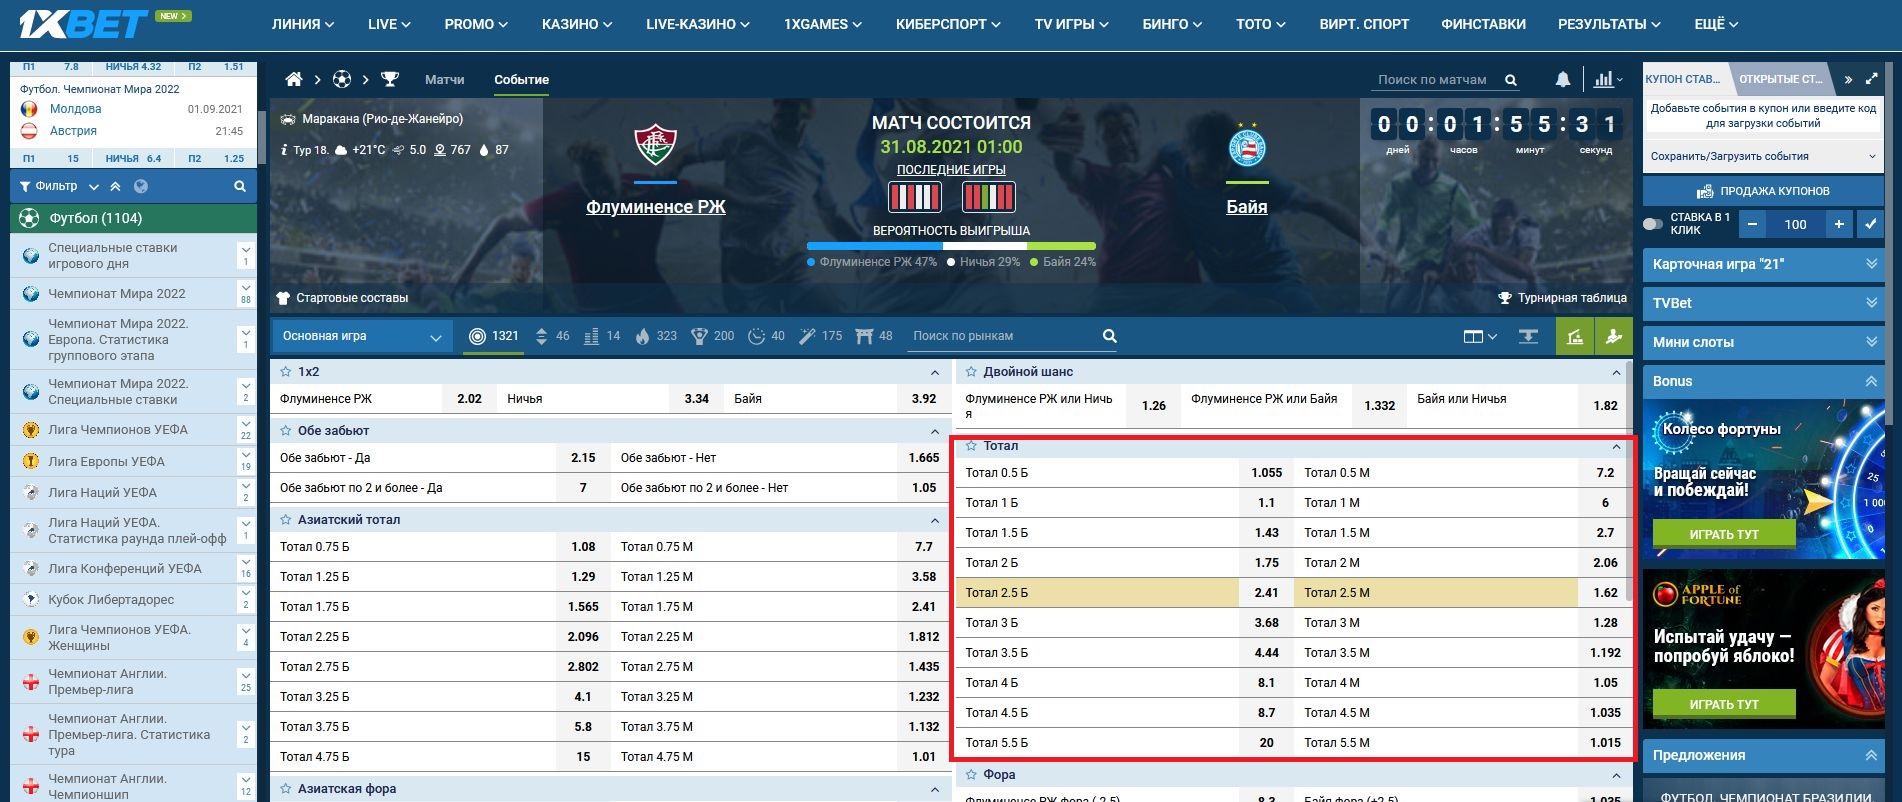Click the Поиск по рынкам search field
Image resolution: width=1902 pixels, height=802 pixels.
point(1000,336)
